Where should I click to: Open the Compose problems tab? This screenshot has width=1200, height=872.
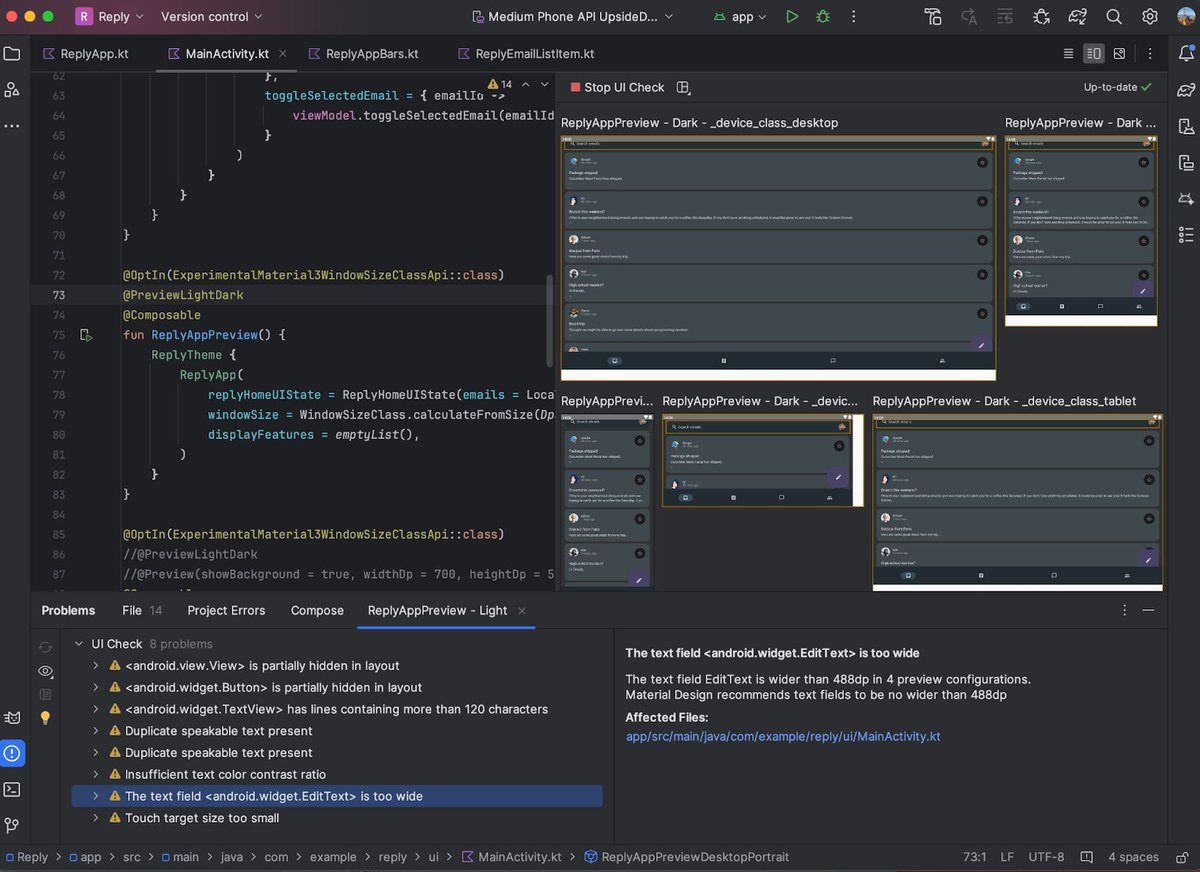pos(317,610)
